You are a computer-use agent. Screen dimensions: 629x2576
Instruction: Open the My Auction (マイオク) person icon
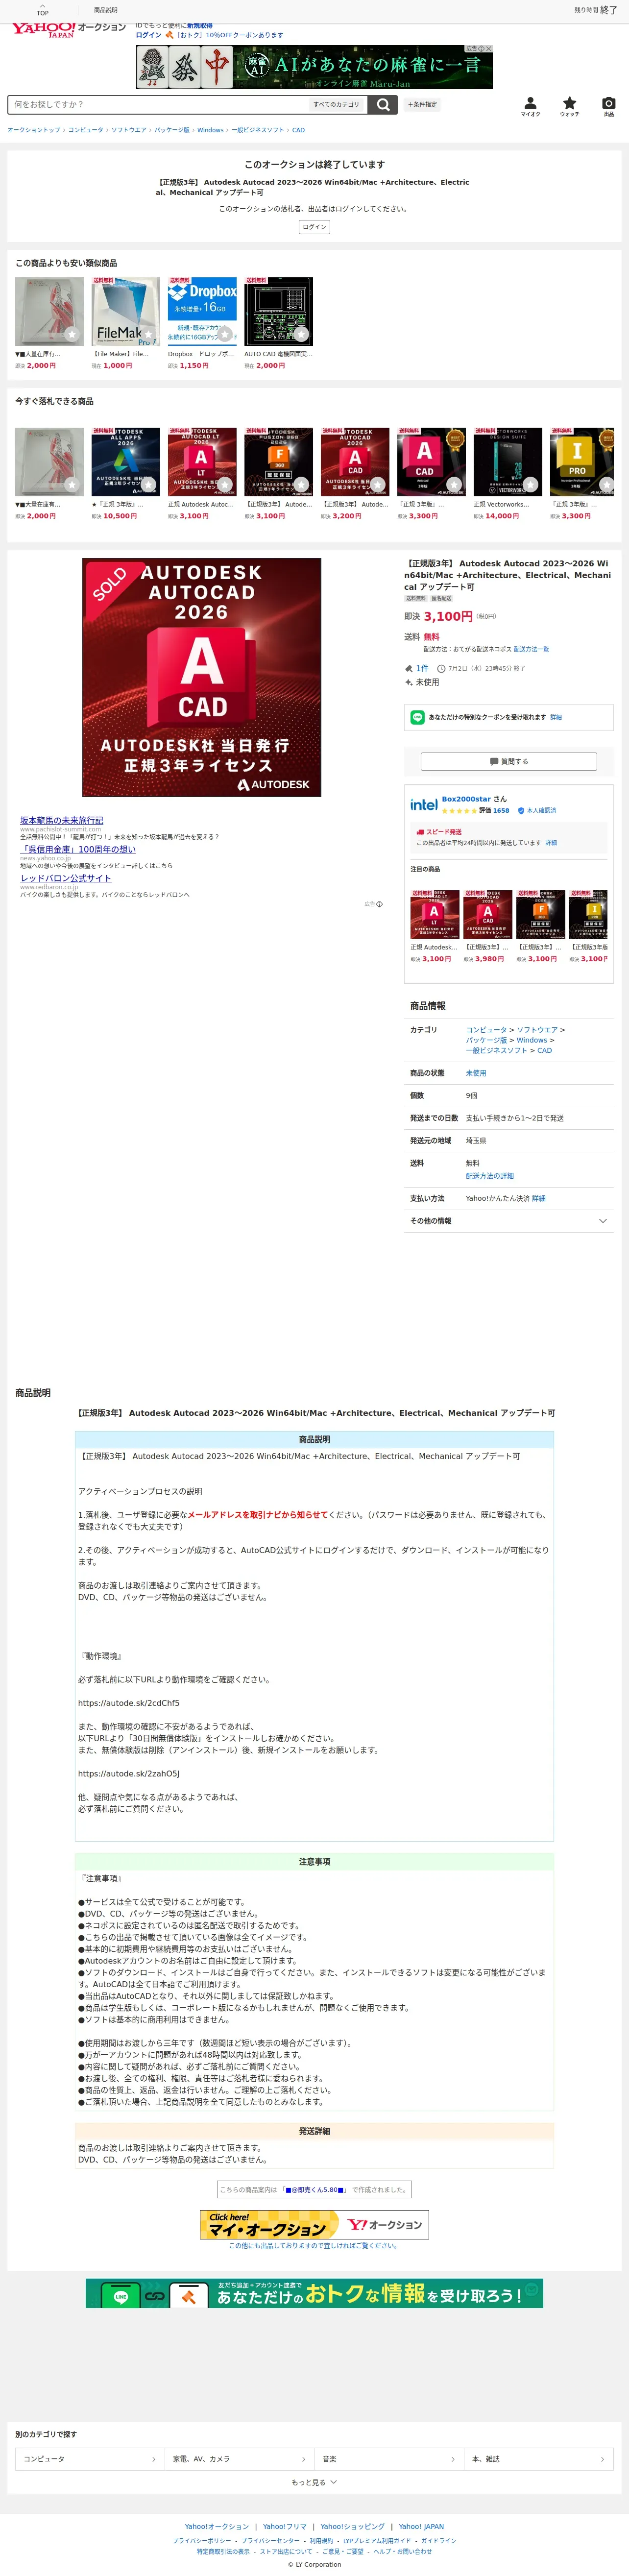click(530, 106)
